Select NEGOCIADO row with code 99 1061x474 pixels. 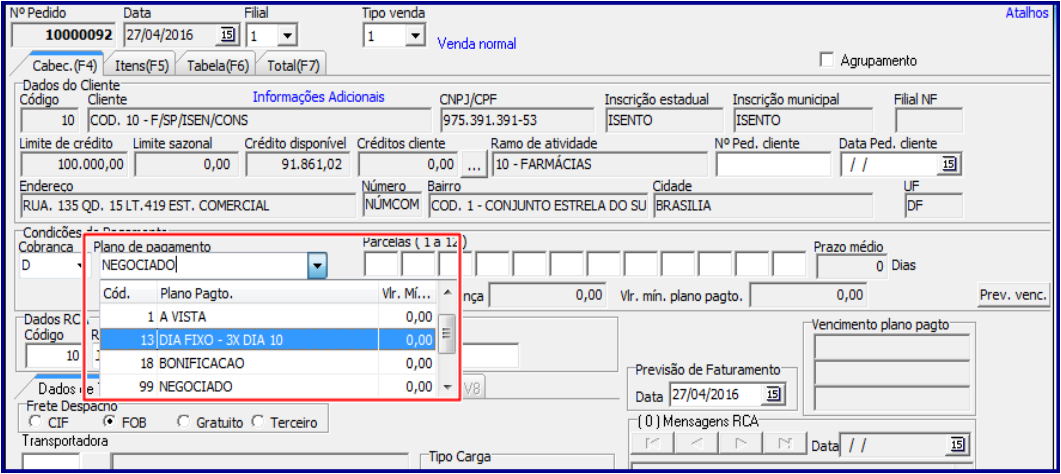click(267, 387)
